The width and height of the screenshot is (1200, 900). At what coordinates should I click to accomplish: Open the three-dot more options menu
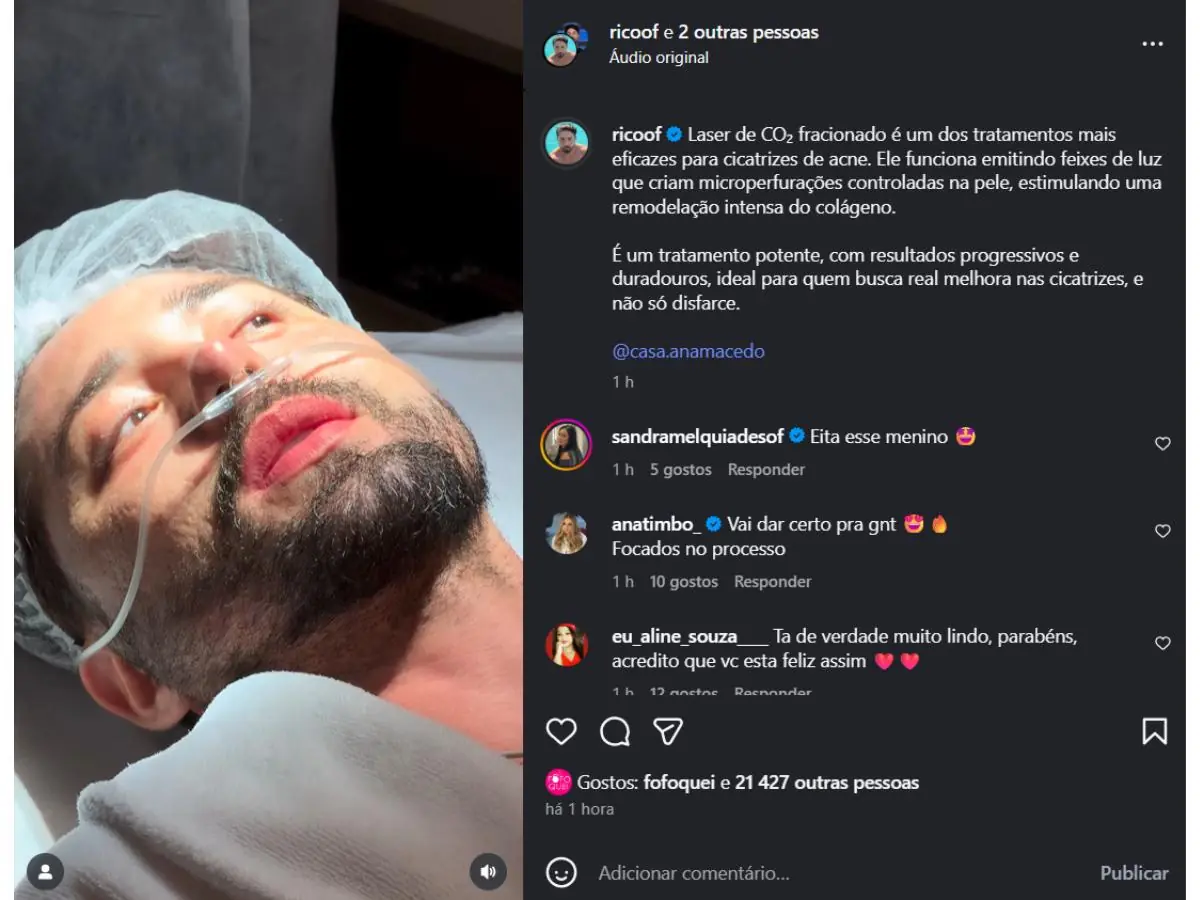tap(1152, 44)
